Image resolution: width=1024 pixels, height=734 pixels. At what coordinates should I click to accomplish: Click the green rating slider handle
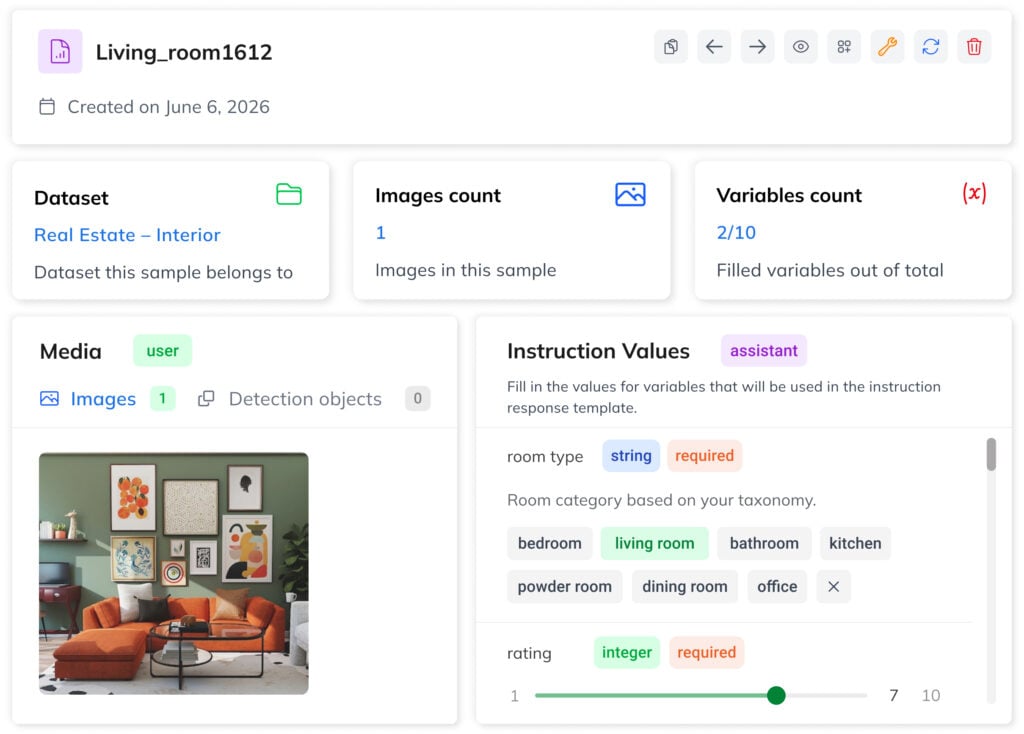point(778,695)
